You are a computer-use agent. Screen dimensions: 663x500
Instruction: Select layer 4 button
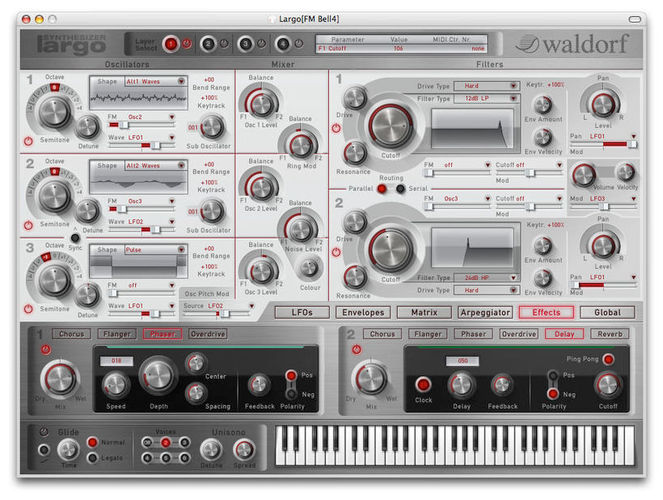click(x=283, y=44)
